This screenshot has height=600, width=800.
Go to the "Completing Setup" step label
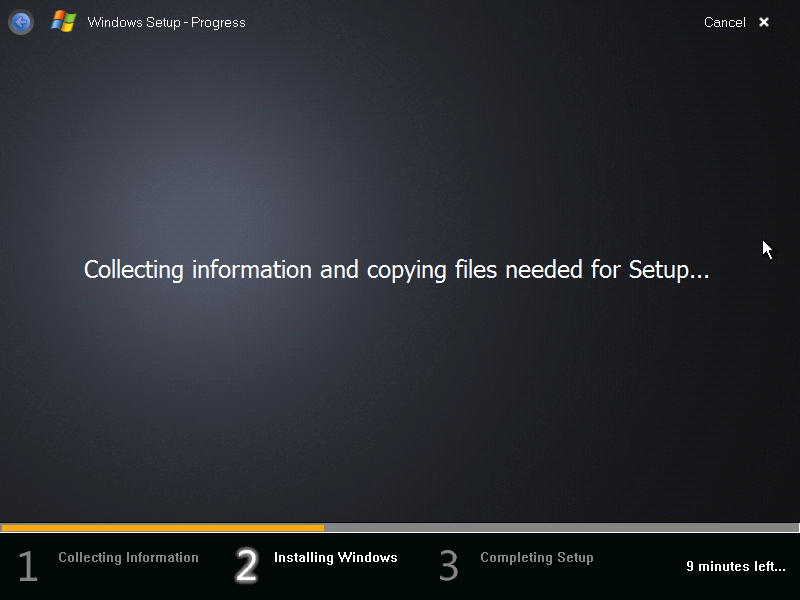point(536,558)
